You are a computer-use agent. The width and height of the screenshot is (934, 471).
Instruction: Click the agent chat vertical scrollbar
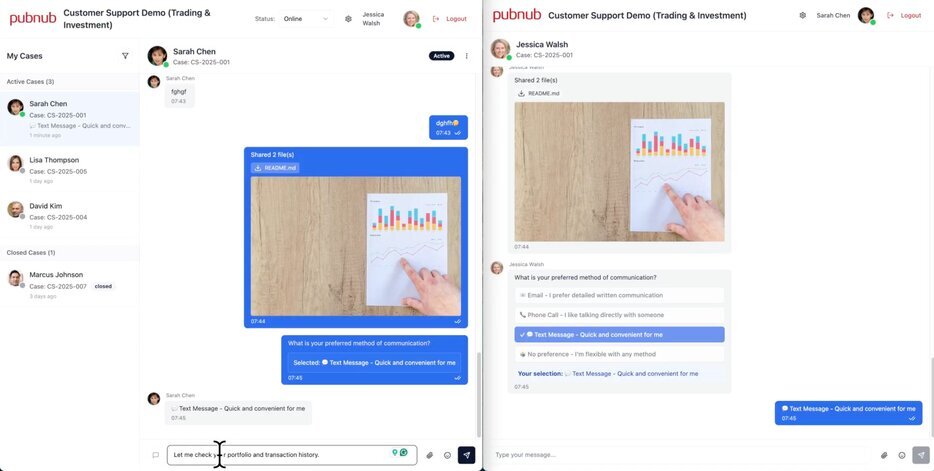click(x=478, y=395)
